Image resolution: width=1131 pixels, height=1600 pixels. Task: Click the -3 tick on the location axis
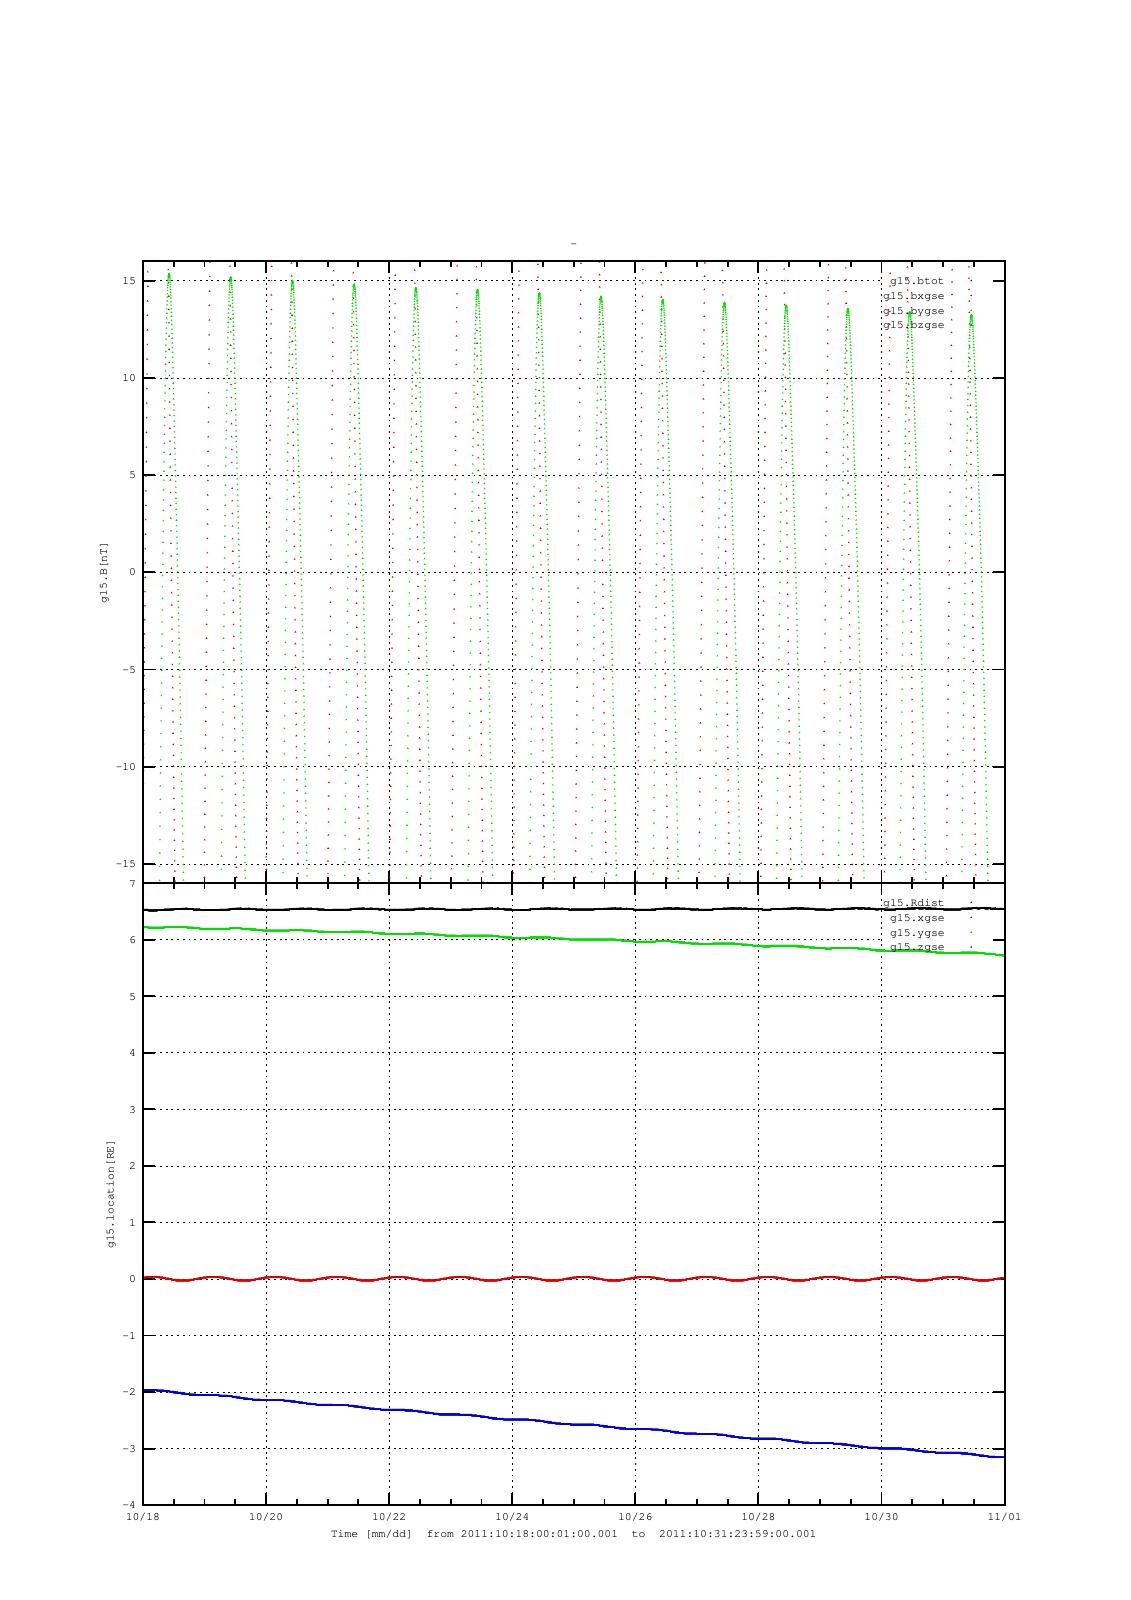coord(129,1449)
